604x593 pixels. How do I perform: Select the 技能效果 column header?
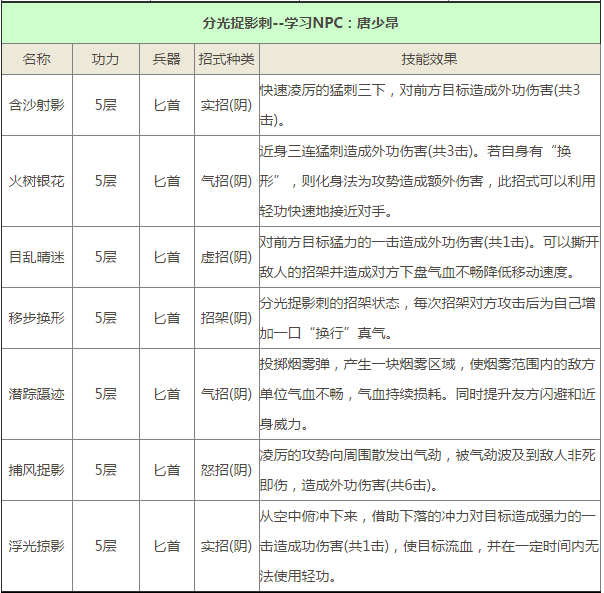click(x=429, y=60)
